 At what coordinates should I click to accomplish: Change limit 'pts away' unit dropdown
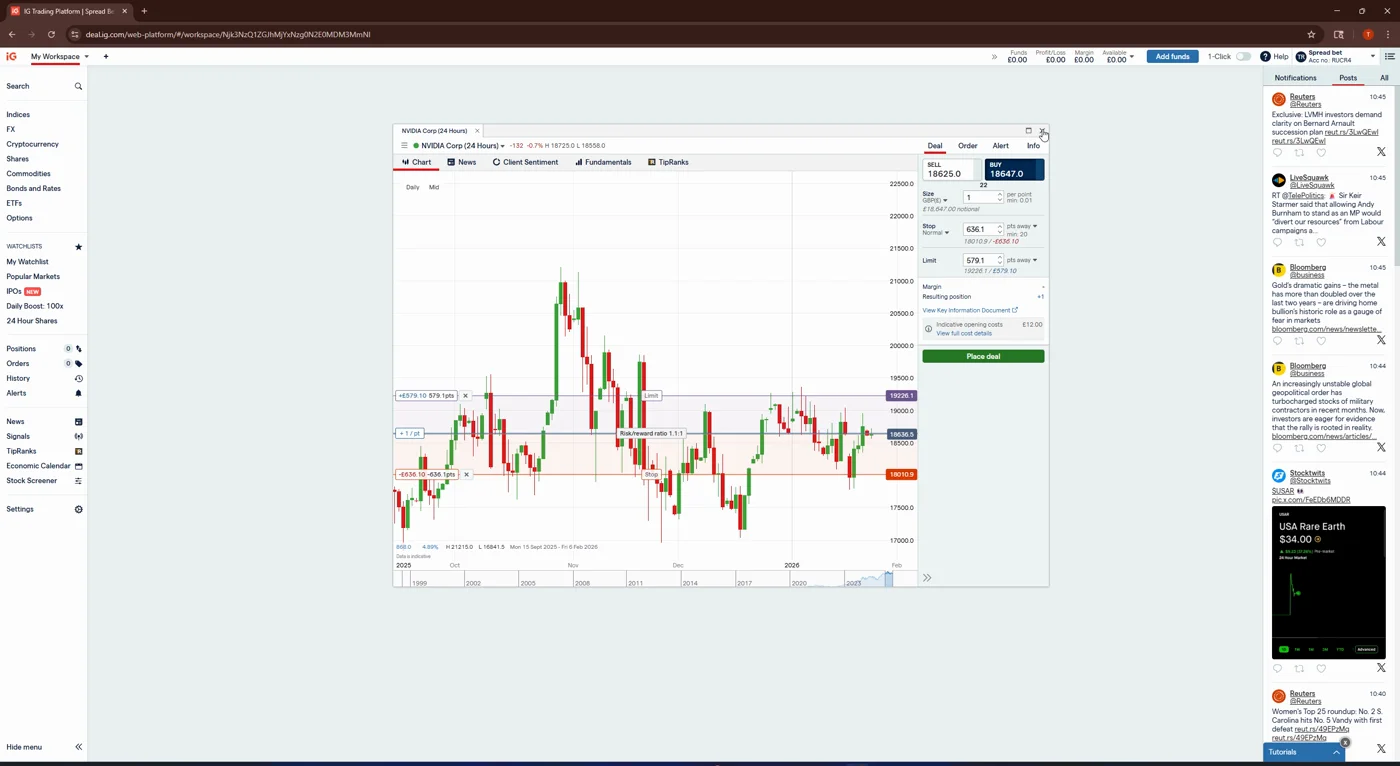(x=1022, y=260)
